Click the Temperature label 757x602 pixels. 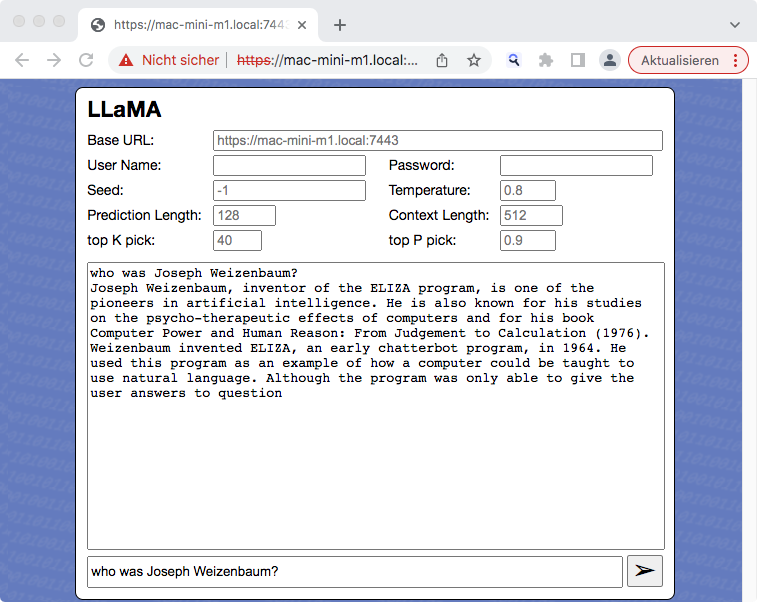[429, 191]
